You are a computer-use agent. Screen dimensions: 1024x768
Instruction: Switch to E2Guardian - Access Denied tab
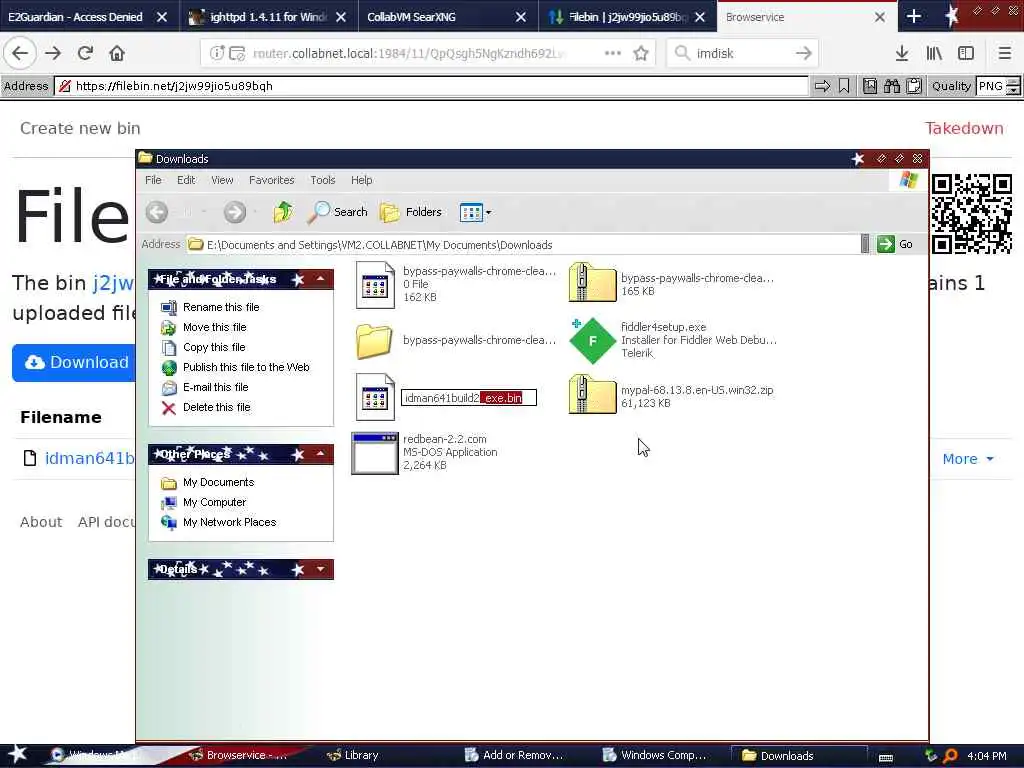(x=75, y=17)
